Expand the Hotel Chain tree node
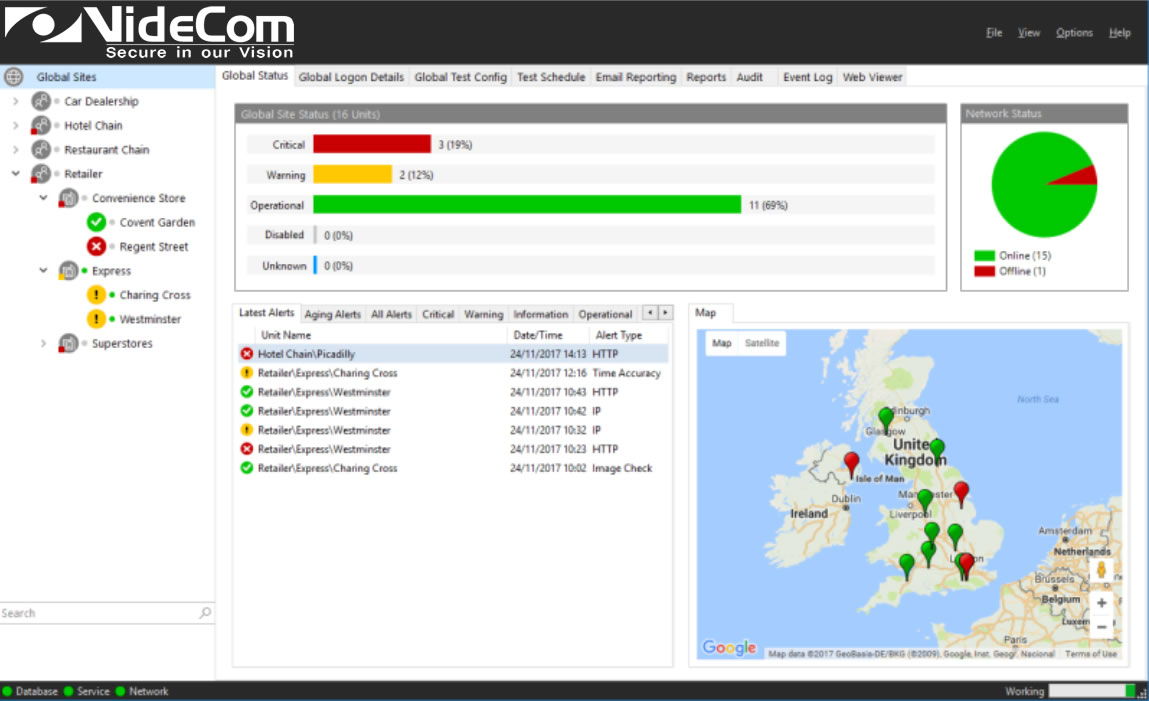Viewport: 1149px width, 701px height. pyautogui.click(x=15, y=125)
